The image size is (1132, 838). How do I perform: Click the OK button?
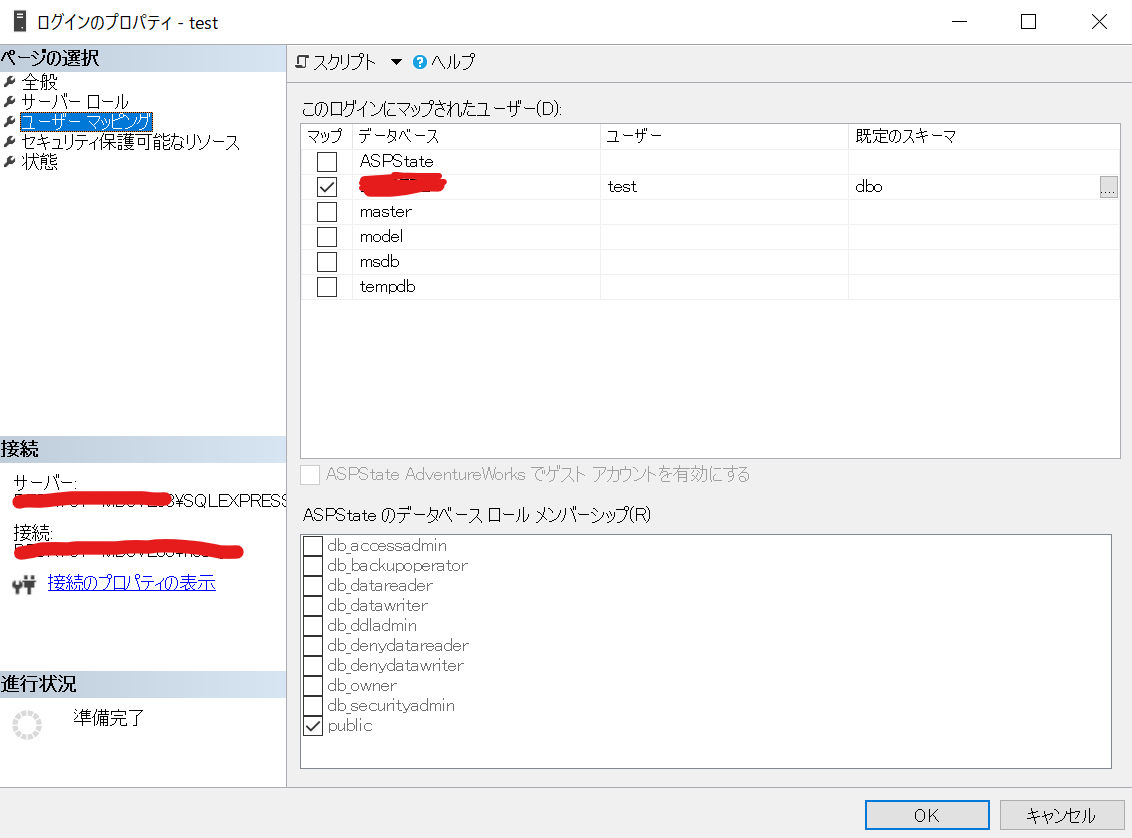[x=927, y=815]
